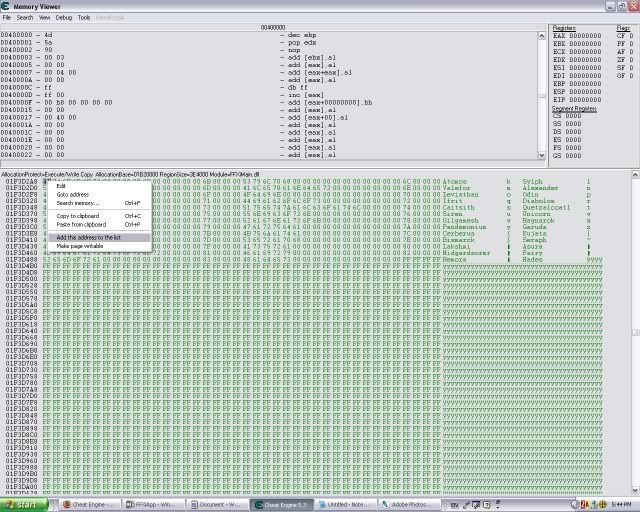Click the hex view scrollbar thumb

(x=636, y=332)
